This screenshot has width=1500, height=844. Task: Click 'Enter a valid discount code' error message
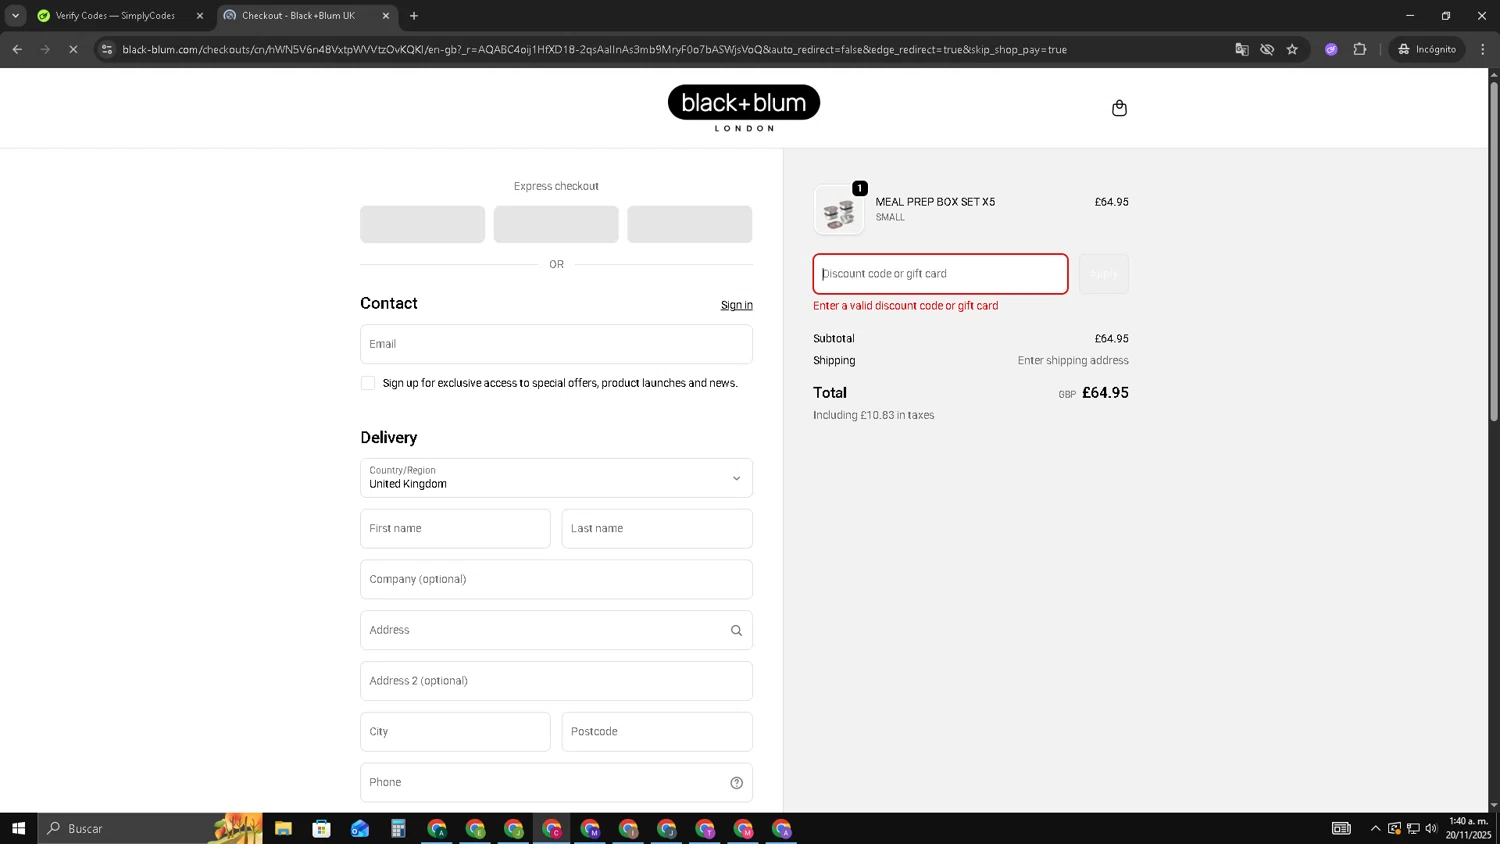coord(905,306)
